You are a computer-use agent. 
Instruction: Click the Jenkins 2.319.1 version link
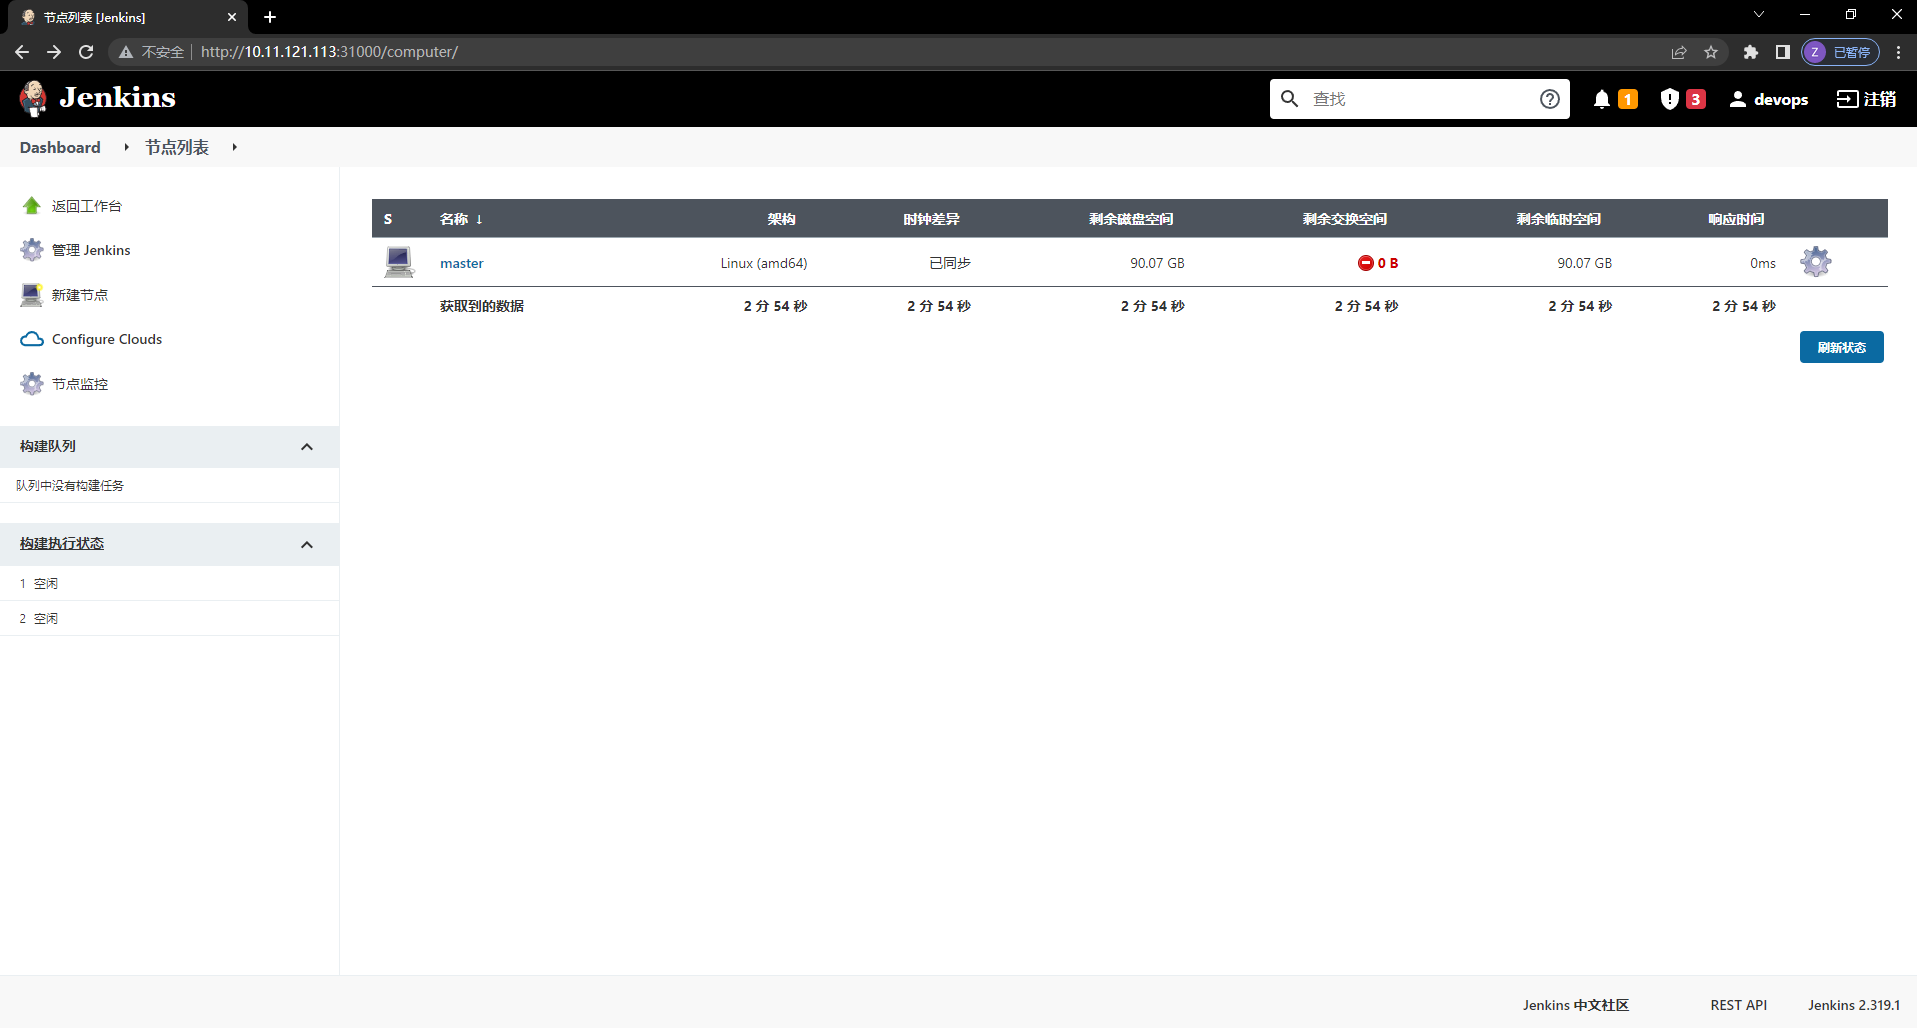1854,1005
